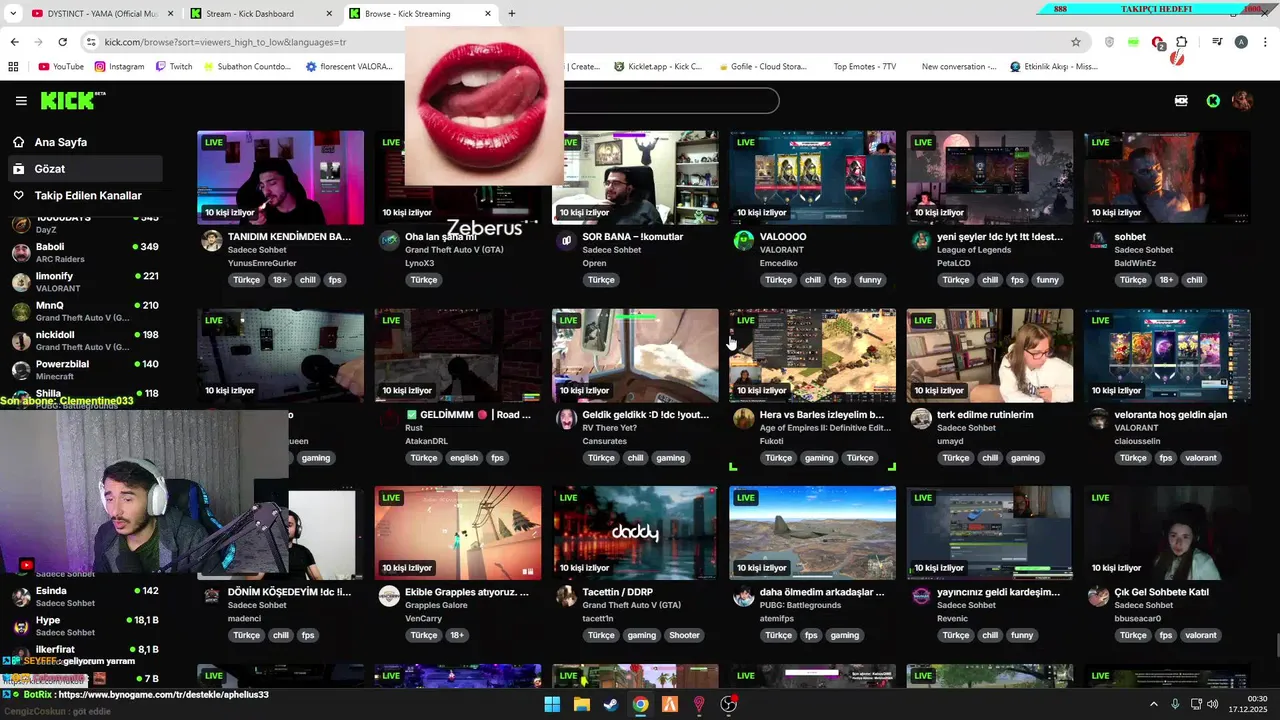The width and height of the screenshot is (1280, 720).
Task: Open Baboli channel in sidebar
Action: pyautogui.click(x=84, y=252)
